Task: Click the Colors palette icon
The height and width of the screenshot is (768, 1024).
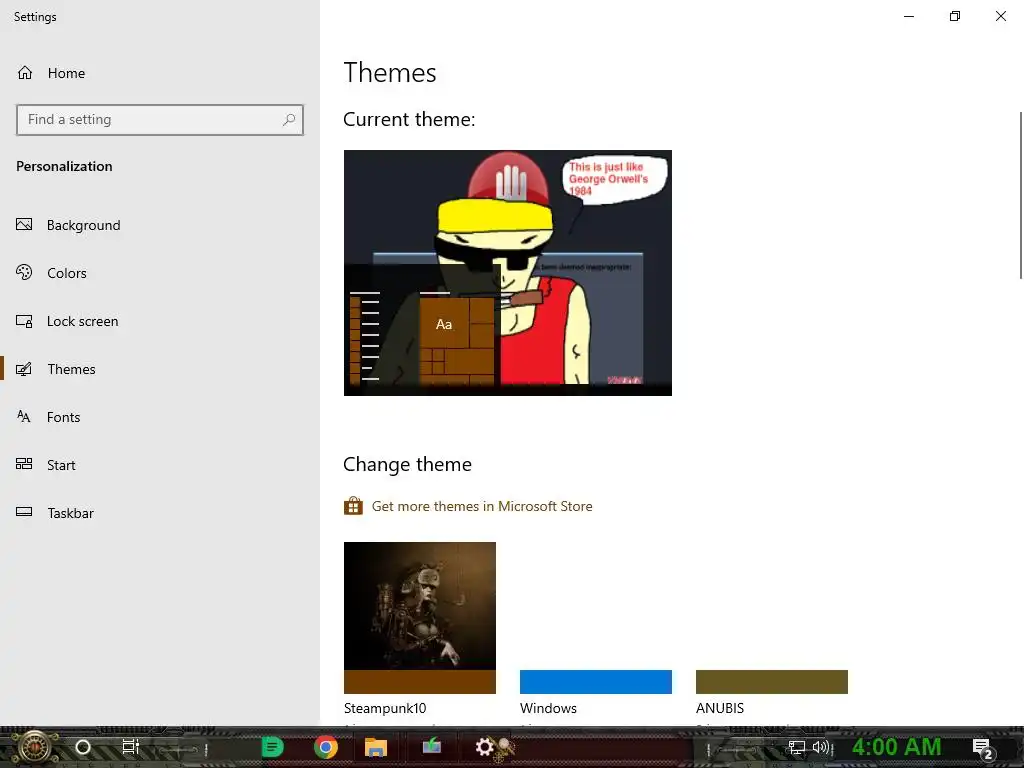Action: (24, 272)
